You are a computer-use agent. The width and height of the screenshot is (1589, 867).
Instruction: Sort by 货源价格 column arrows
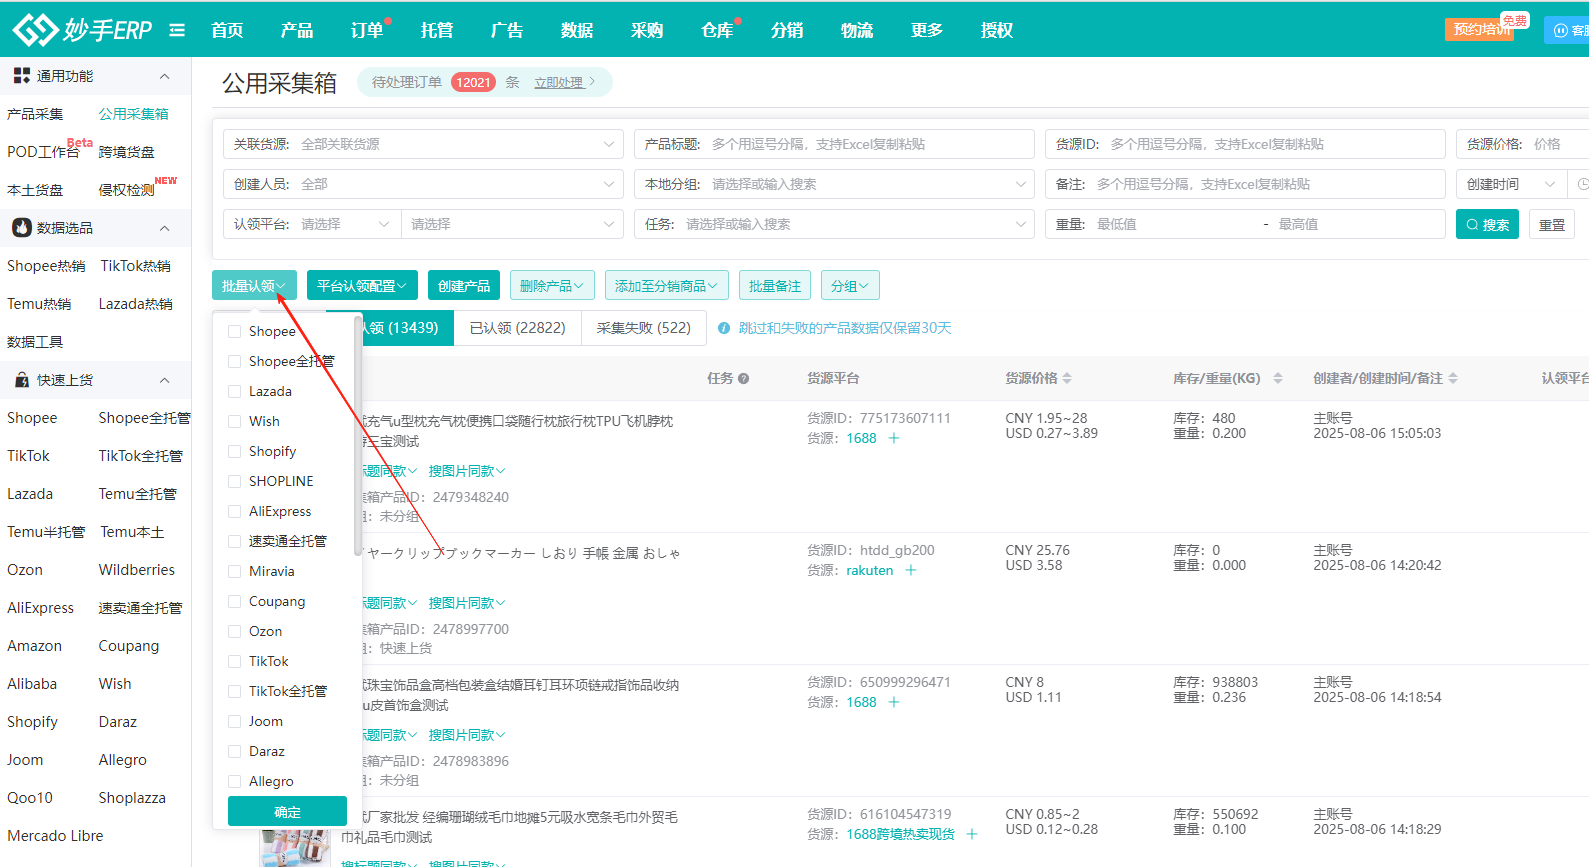1067,378
